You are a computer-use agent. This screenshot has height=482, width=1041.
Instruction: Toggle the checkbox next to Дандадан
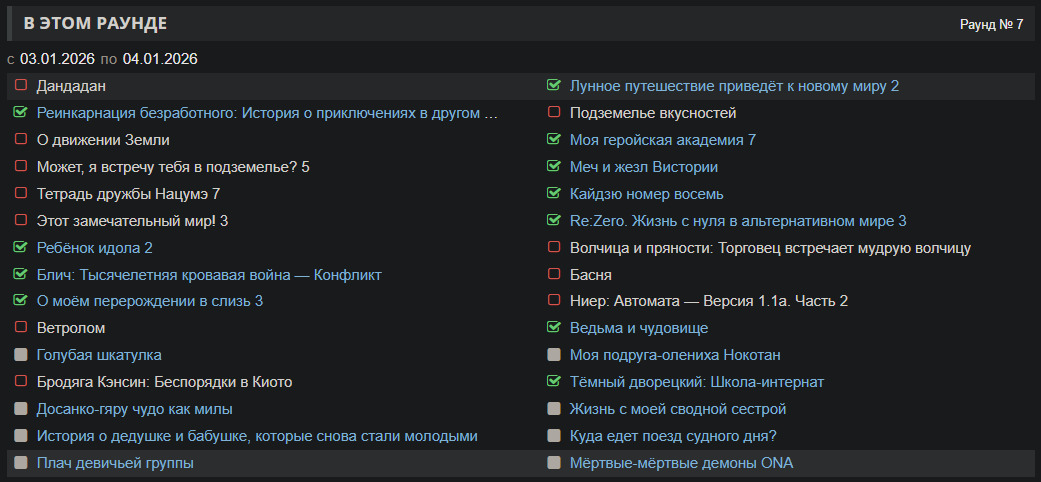tap(20, 86)
